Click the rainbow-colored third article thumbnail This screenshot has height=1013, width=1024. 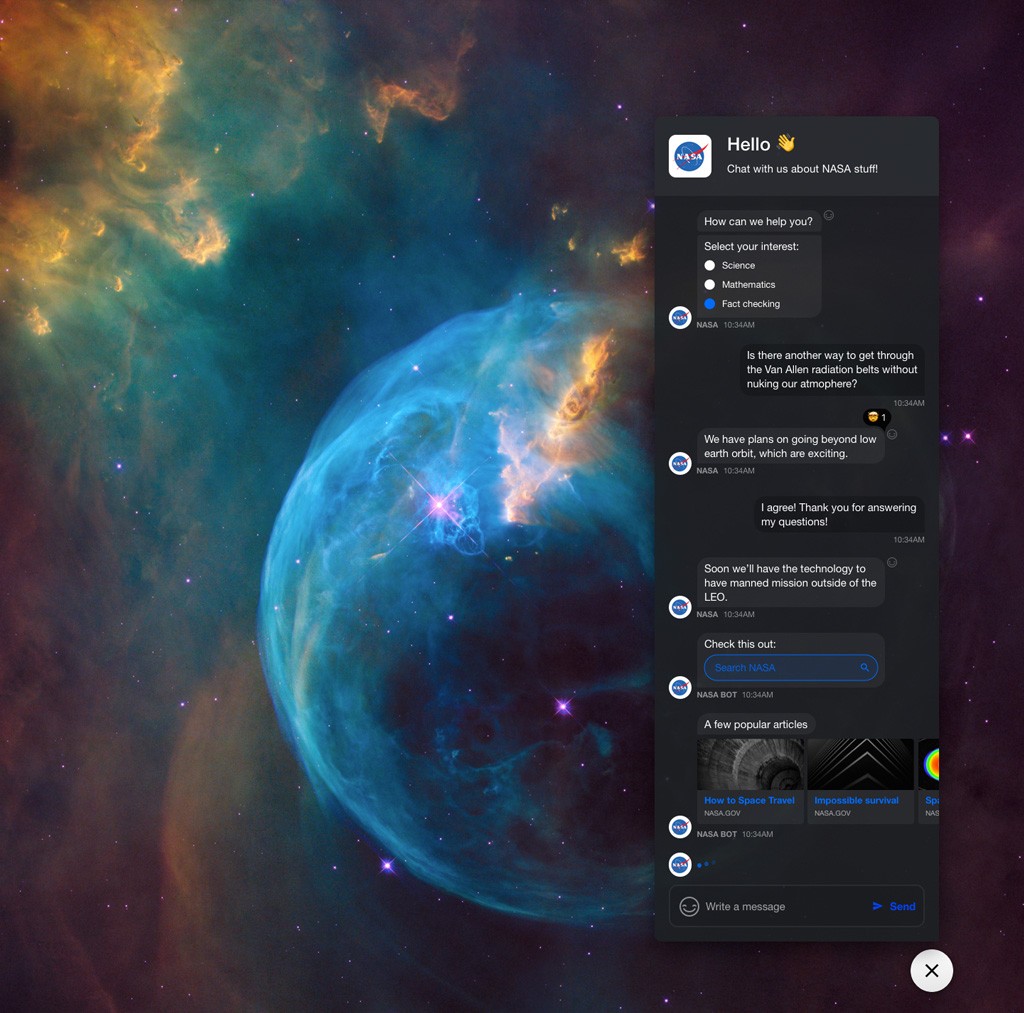929,764
